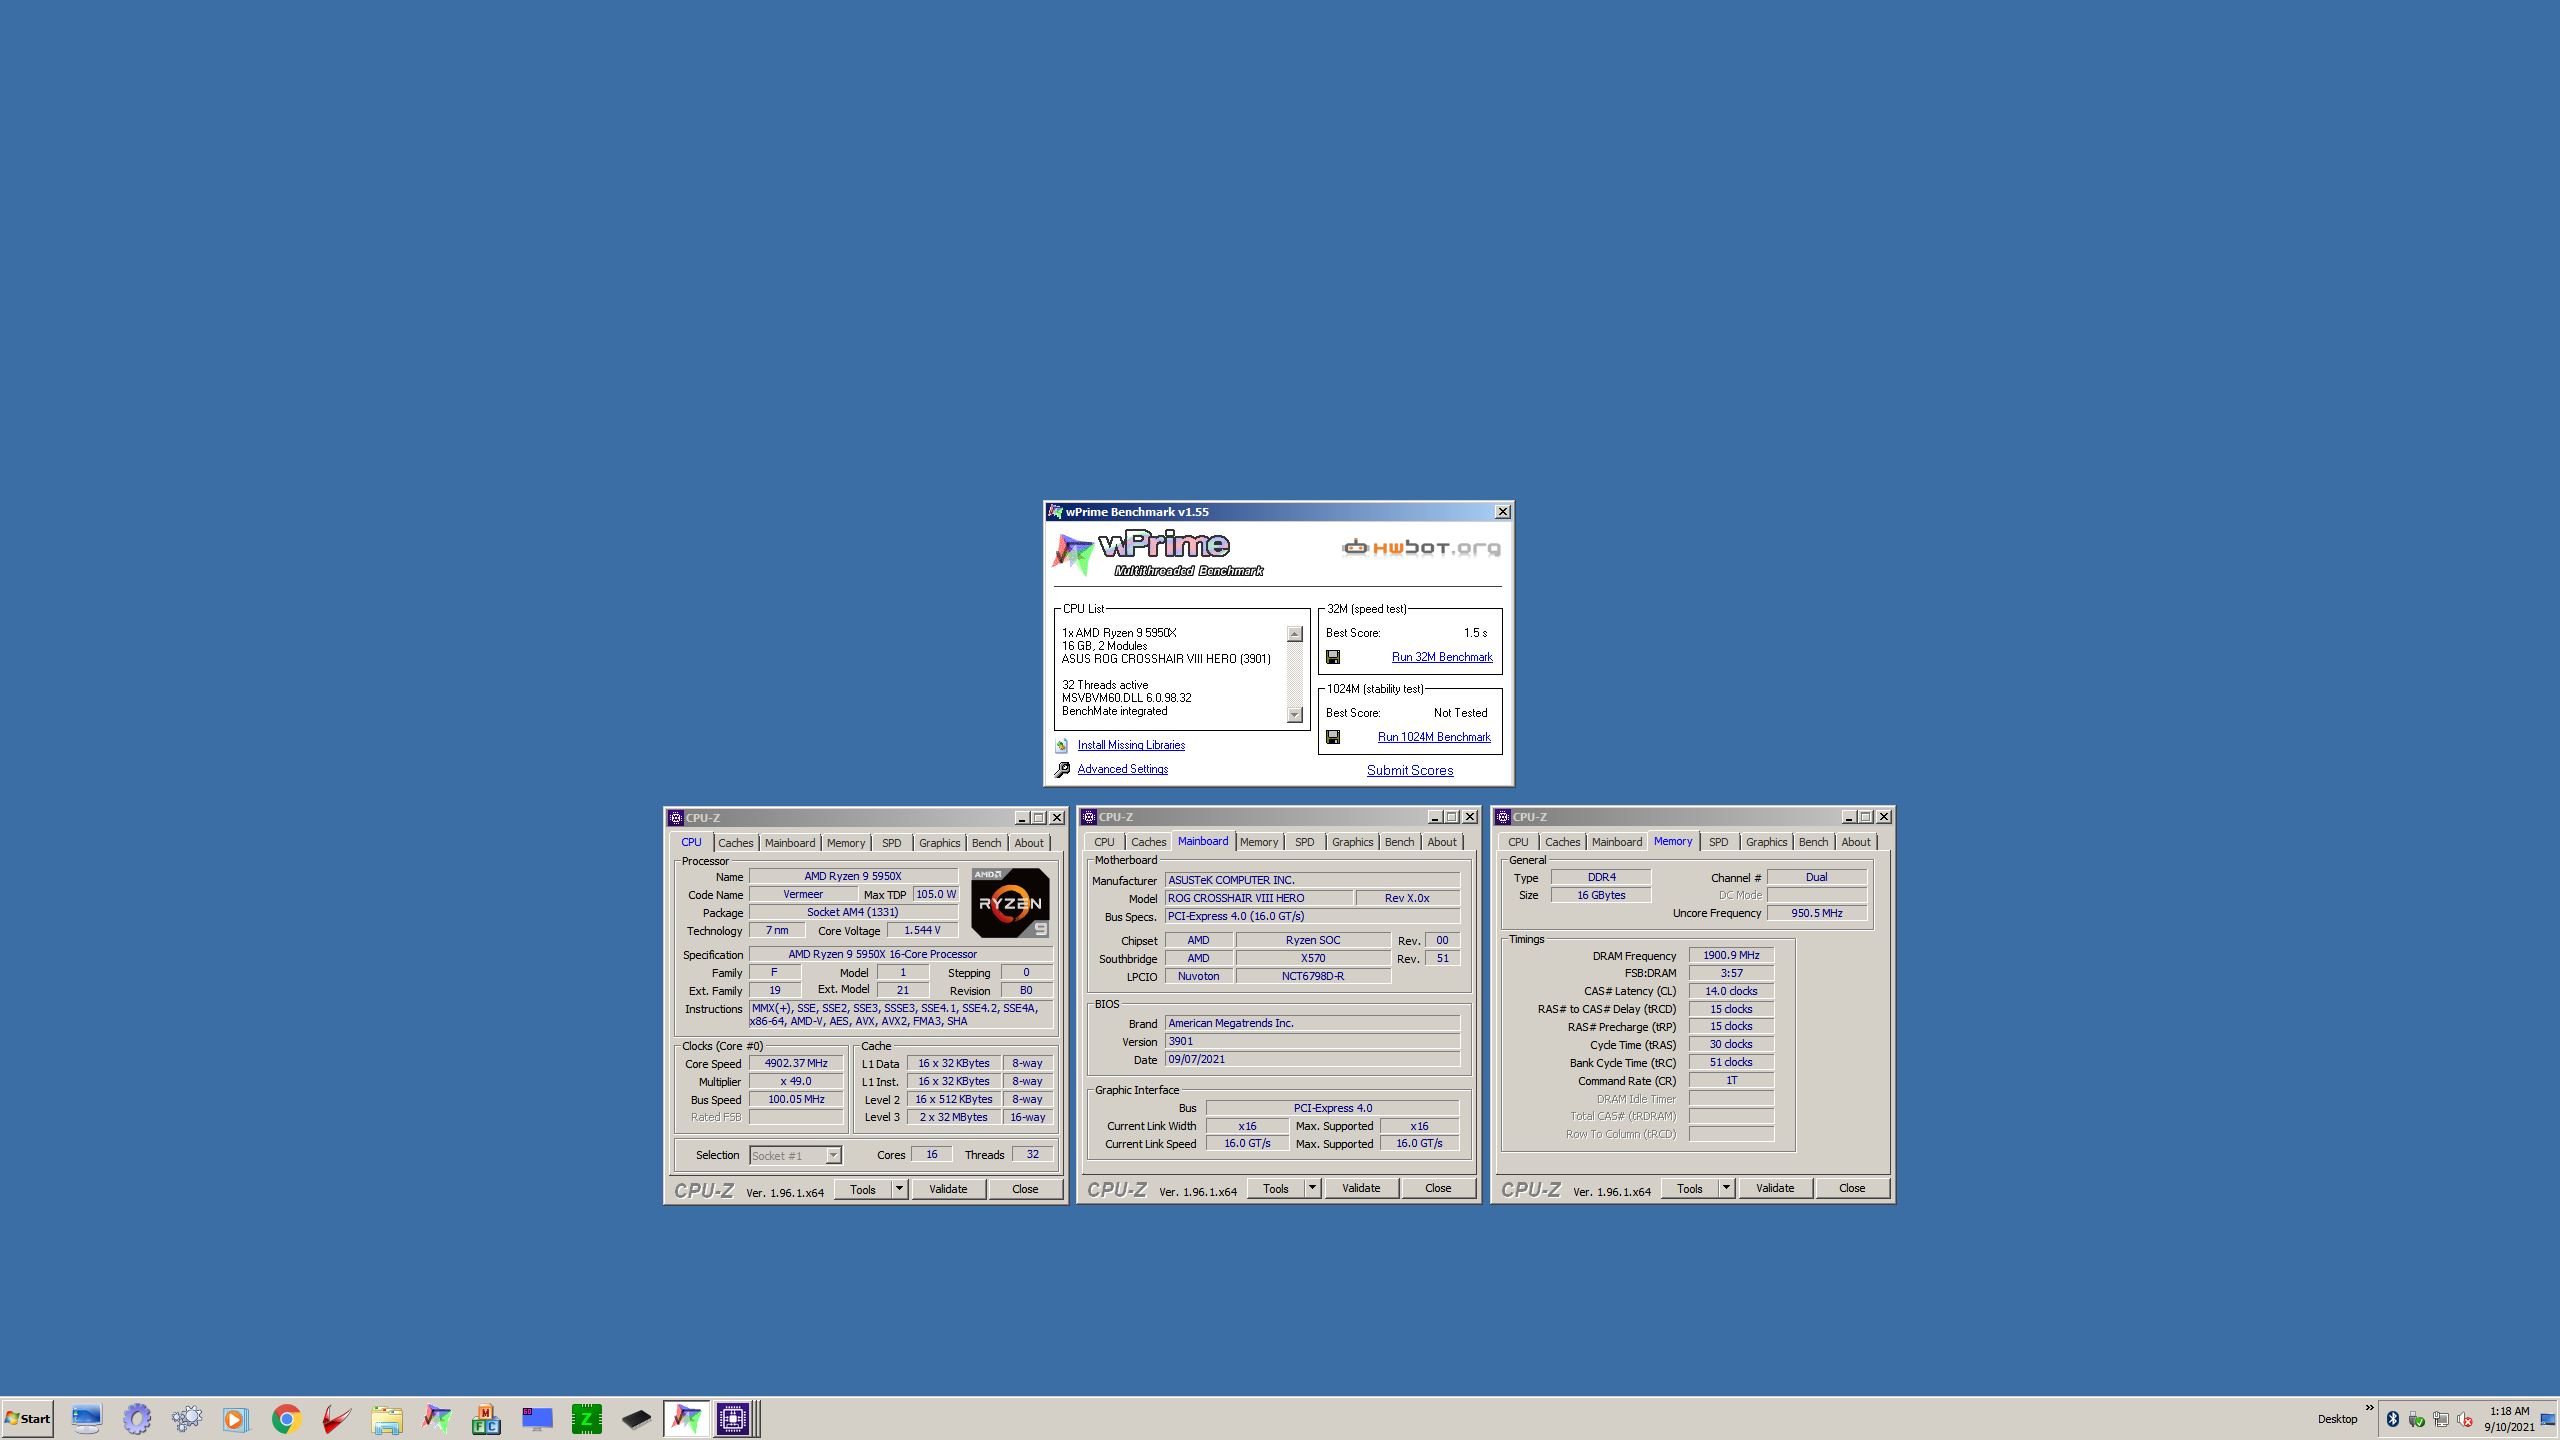Open the Tools dropdown arrow in Memory window
Screen dimensions: 2560x1440
click(1726, 1188)
